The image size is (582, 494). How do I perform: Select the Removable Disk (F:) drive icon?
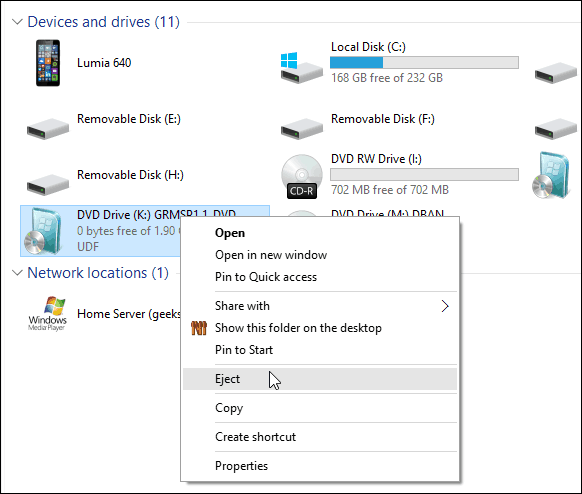coord(301,128)
